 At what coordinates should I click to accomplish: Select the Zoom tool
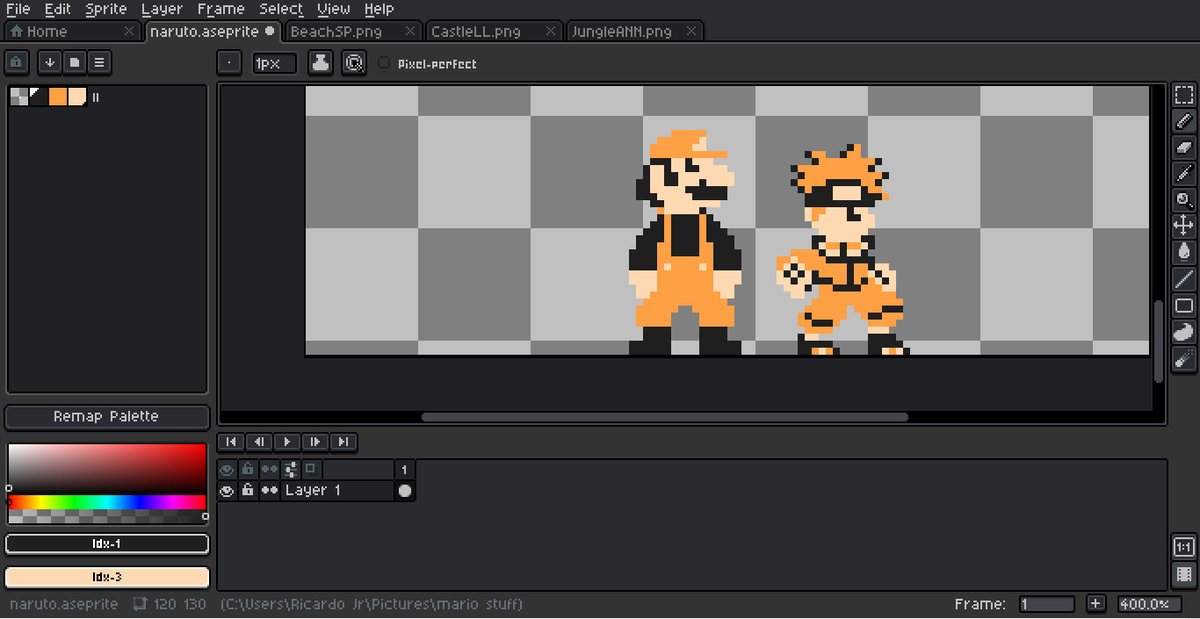point(1184,200)
